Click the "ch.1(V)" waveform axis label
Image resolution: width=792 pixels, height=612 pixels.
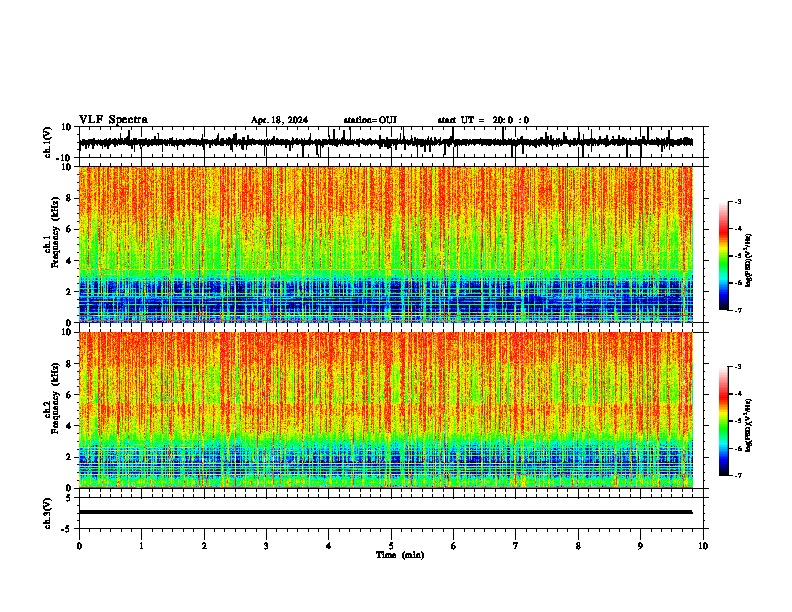pos(47,142)
